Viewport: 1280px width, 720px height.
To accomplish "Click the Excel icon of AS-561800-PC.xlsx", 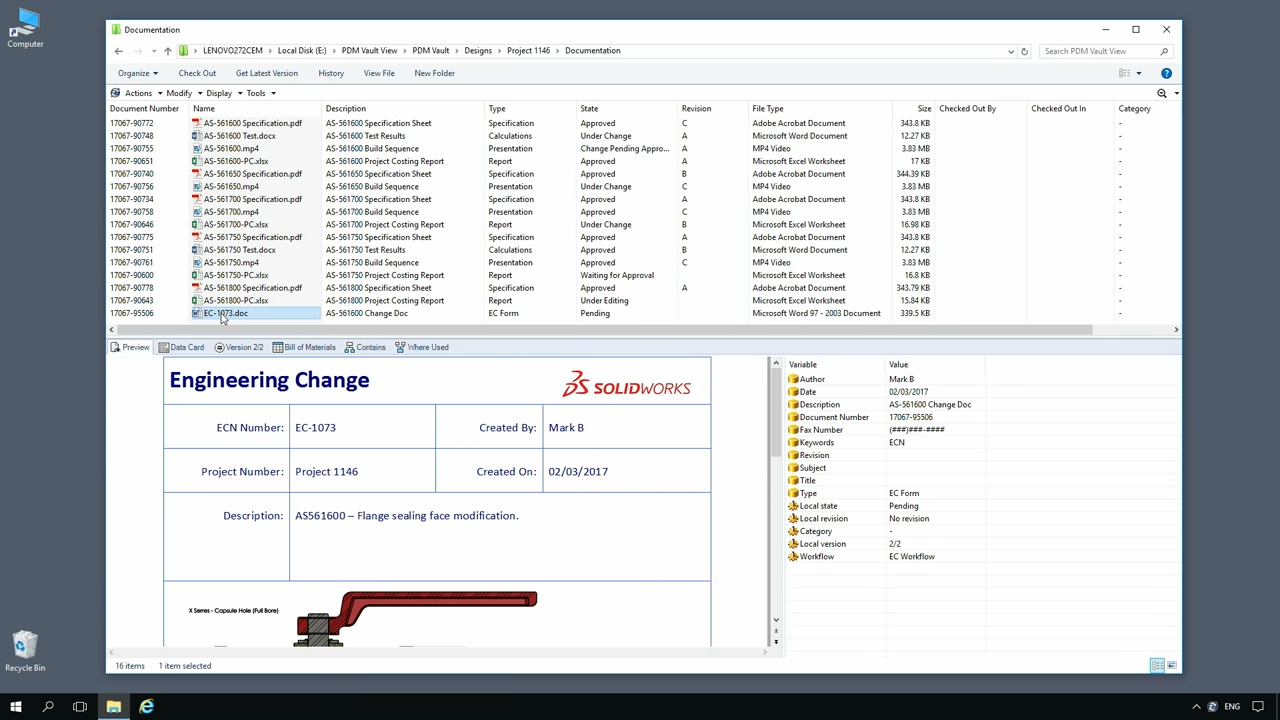I will coord(197,300).
